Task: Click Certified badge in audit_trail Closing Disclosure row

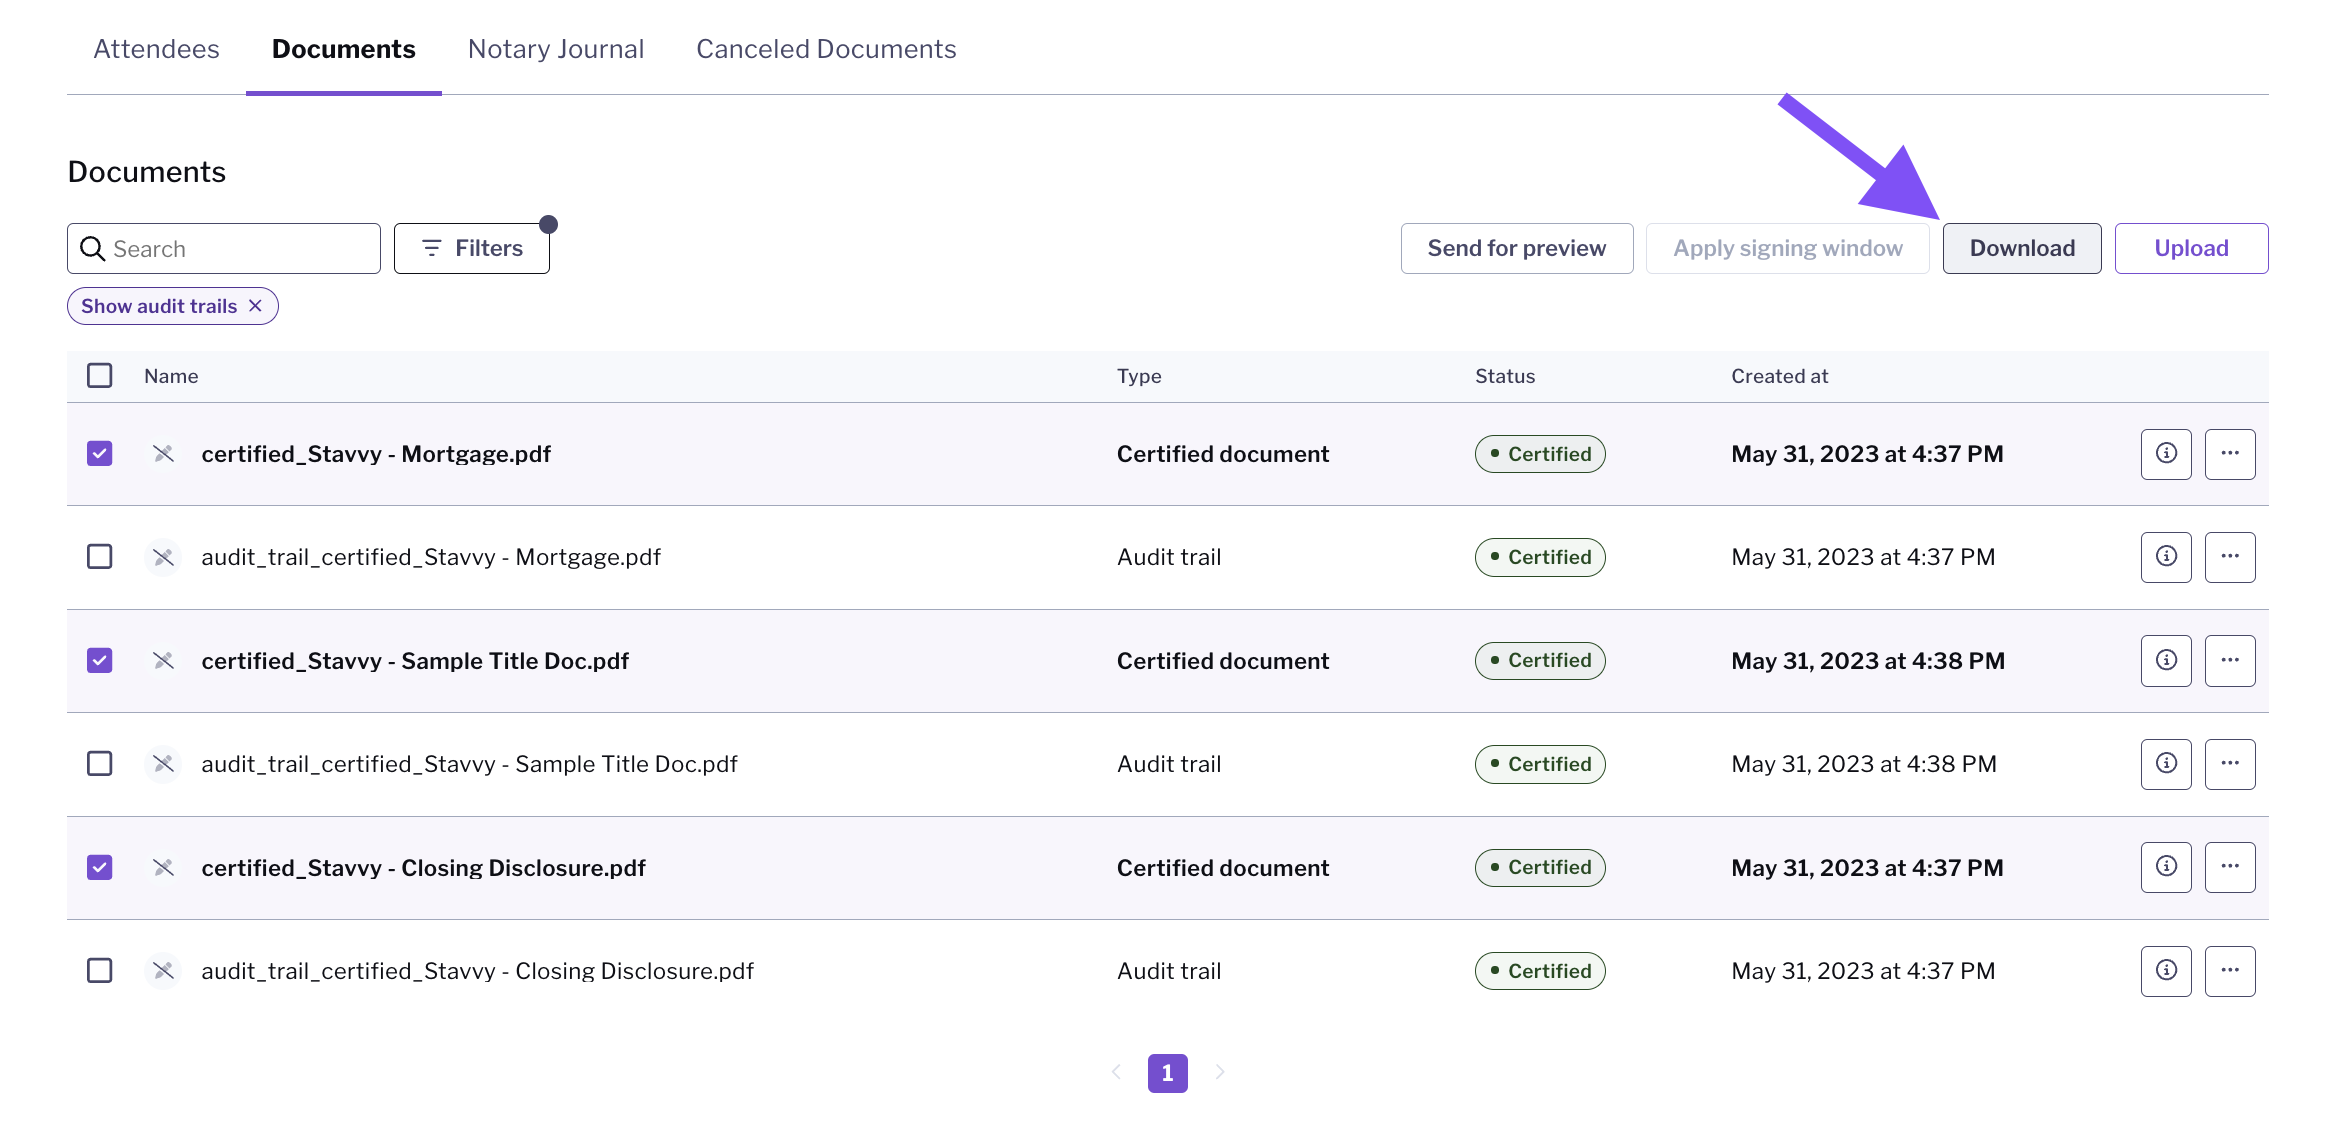Action: (x=1540, y=971)
